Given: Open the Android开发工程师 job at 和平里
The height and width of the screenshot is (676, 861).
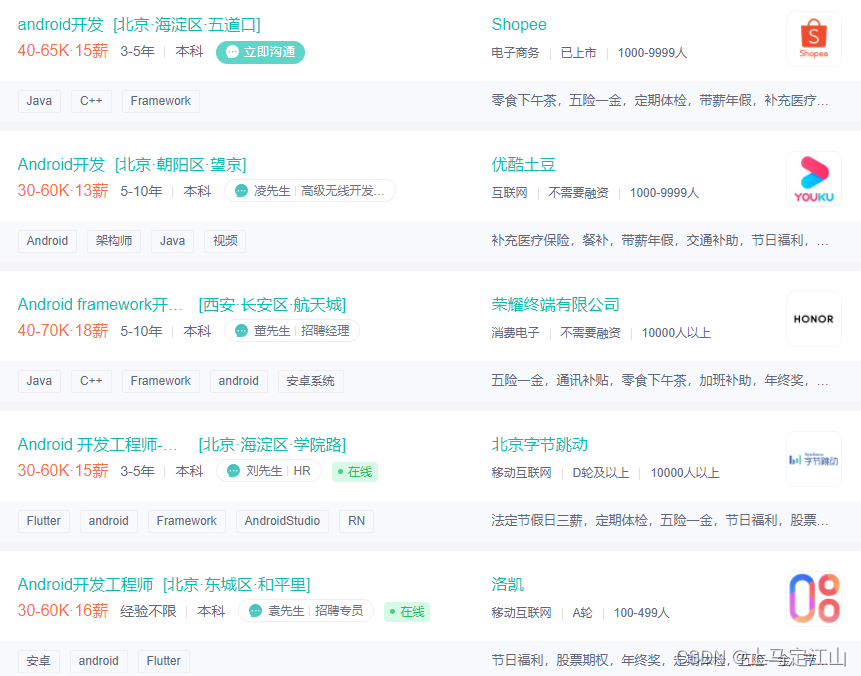Looking at the screenshot, I should 164,585.
